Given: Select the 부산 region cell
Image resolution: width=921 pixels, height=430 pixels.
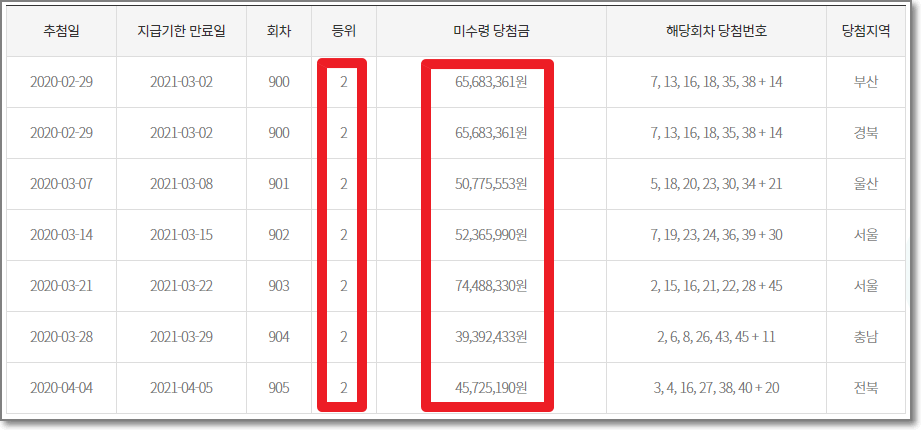Looking at the screenshot, I should point(866,82).
